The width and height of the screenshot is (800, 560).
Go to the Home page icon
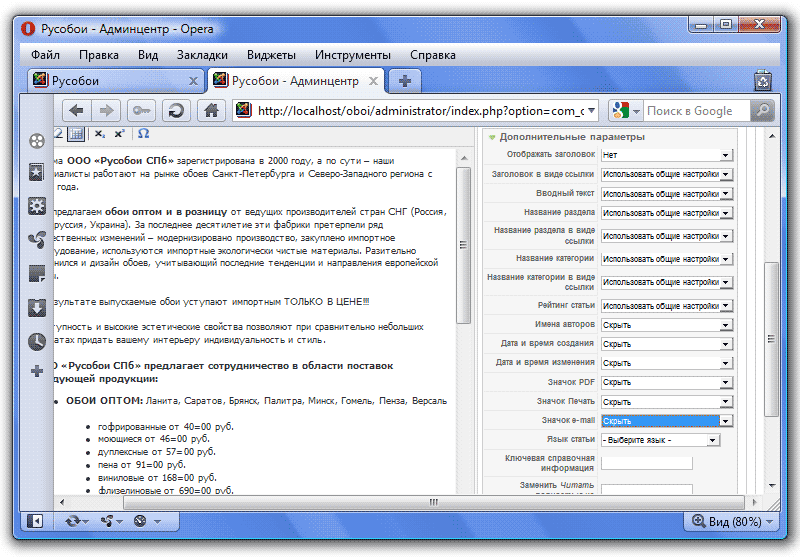(x=209, y=111)
